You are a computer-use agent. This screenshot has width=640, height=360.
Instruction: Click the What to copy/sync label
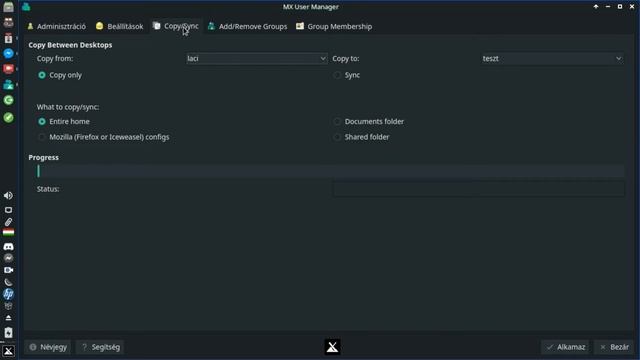(68, 107)
